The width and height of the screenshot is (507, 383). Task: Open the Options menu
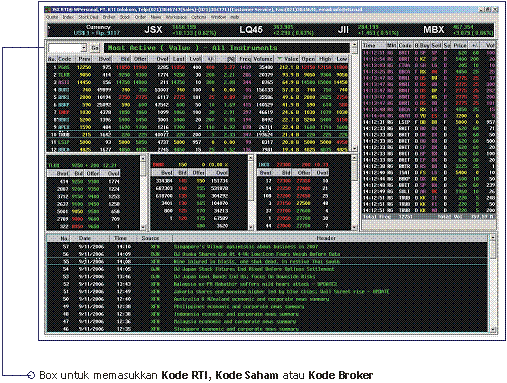pos(199,17)
